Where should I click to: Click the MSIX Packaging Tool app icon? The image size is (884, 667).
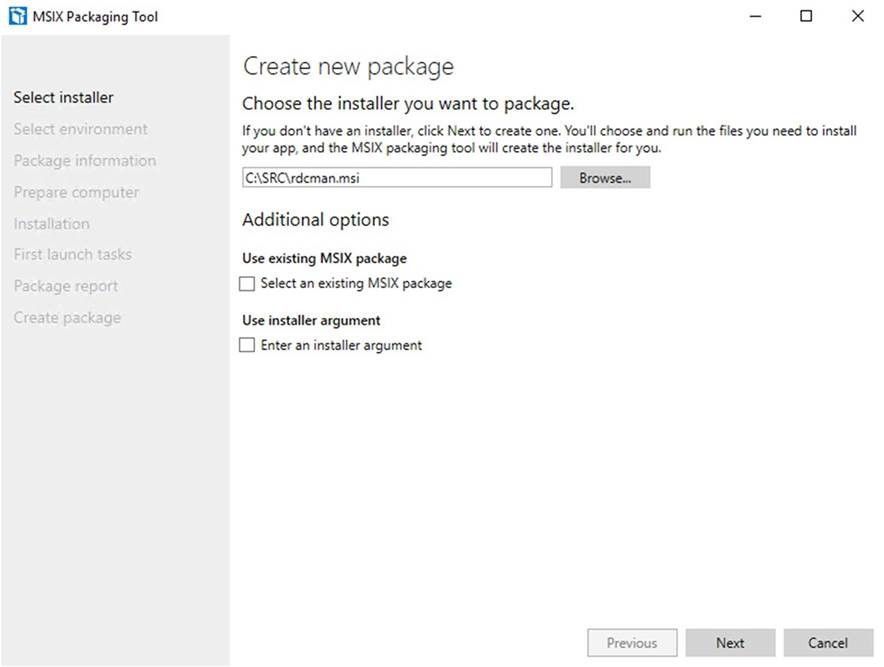(x=17, y=16)
